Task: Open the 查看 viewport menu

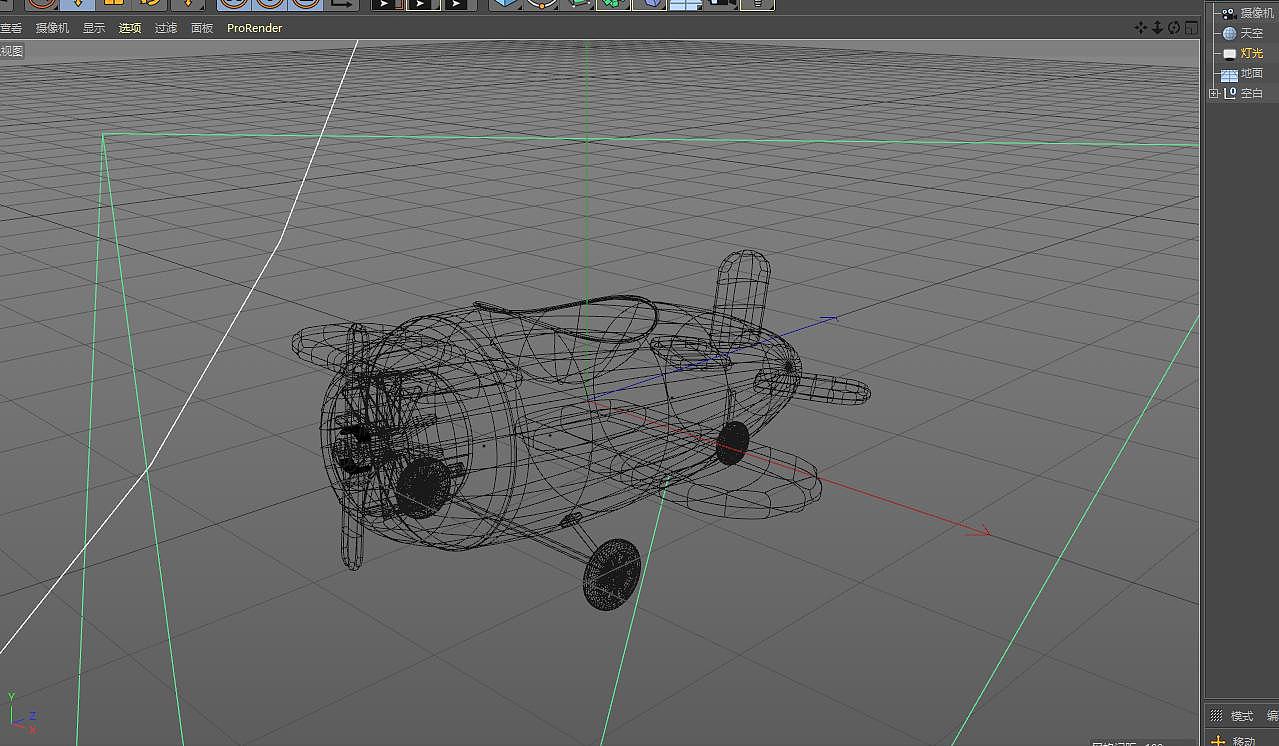Action: click(11, 28)
